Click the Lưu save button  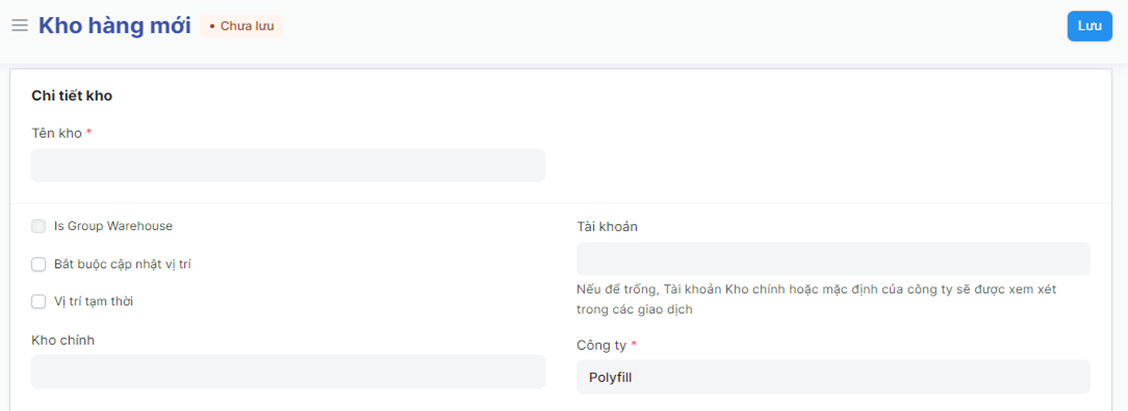pos(1089,26)
